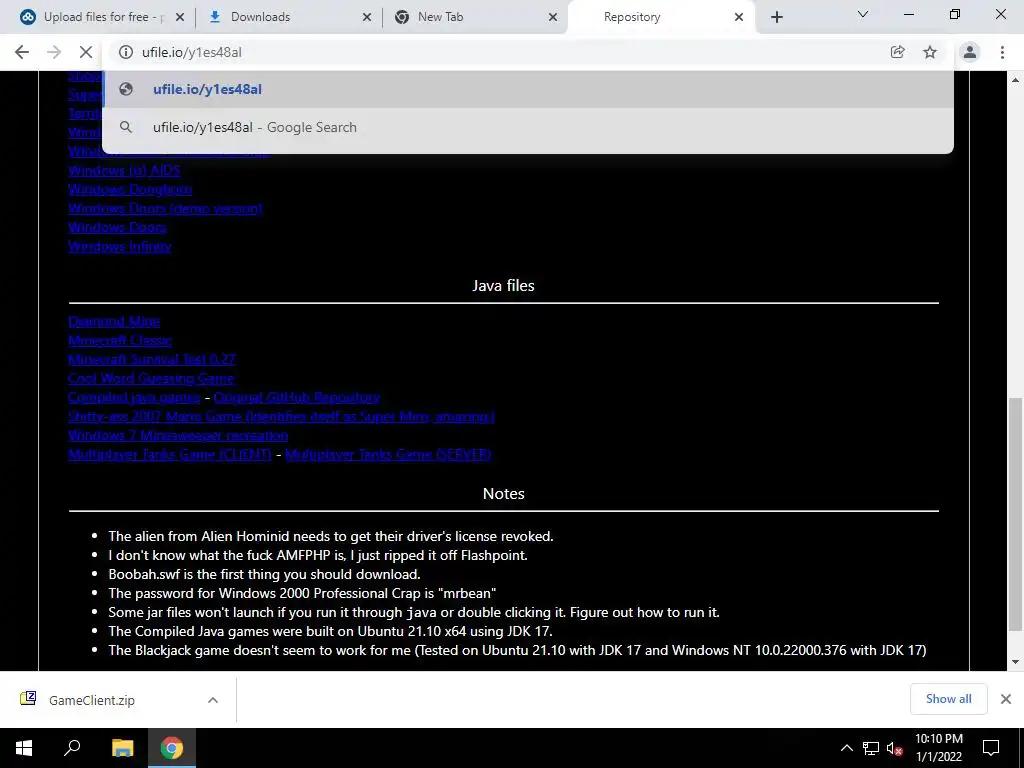Click the note about Boobah.swf

(x=264, y=575)
